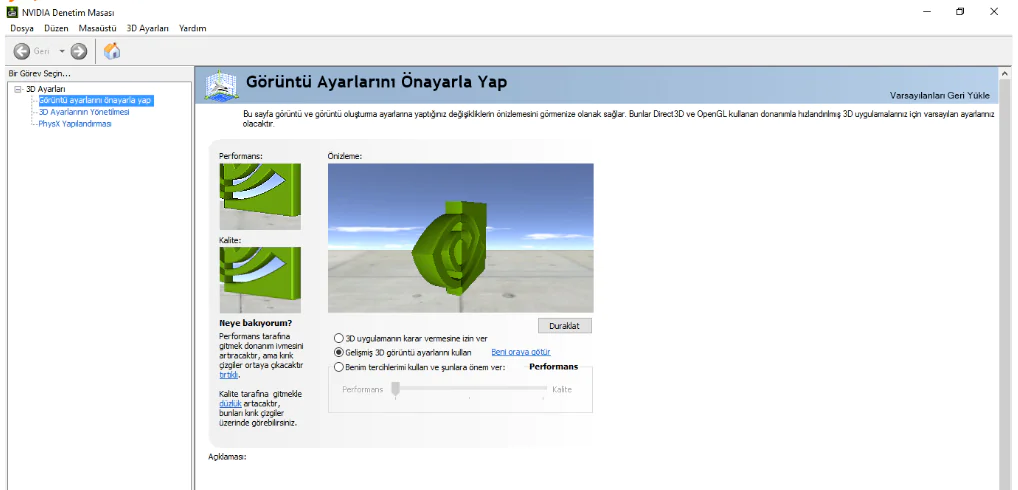1018x490 pixels.
Task: Click the Kalite preview thumbnail
Action: point(259,280)
